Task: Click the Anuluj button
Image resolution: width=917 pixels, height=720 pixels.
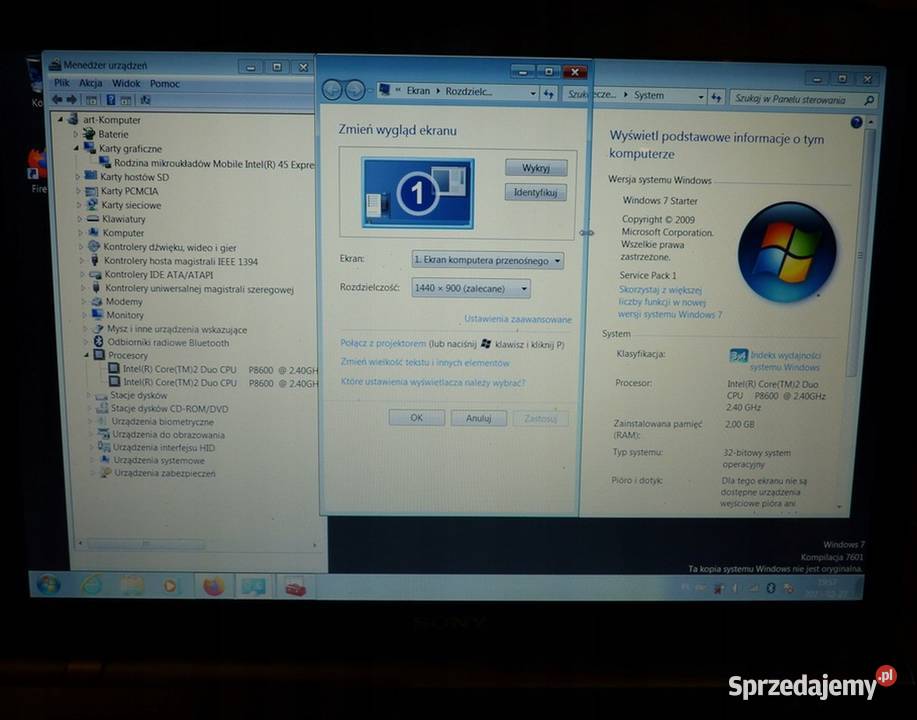Action: click(x=478, y=418)
